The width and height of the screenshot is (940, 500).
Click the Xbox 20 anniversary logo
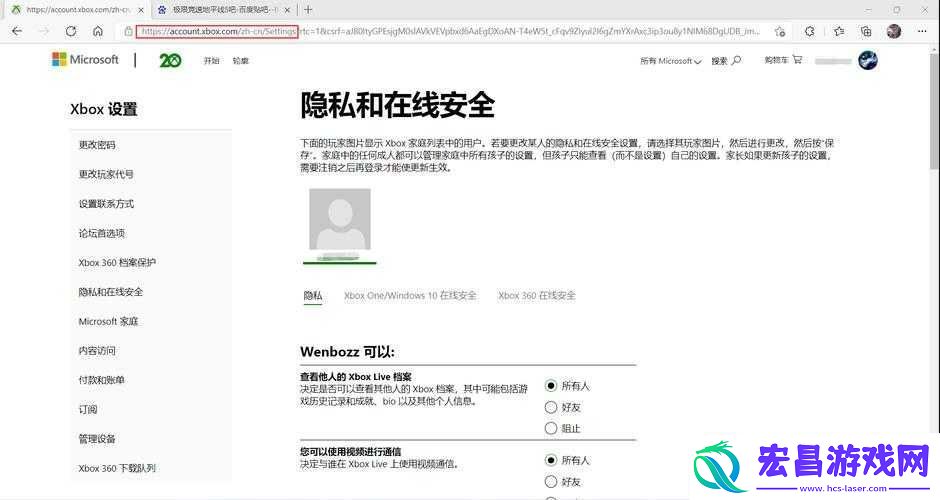pos(170,60)
